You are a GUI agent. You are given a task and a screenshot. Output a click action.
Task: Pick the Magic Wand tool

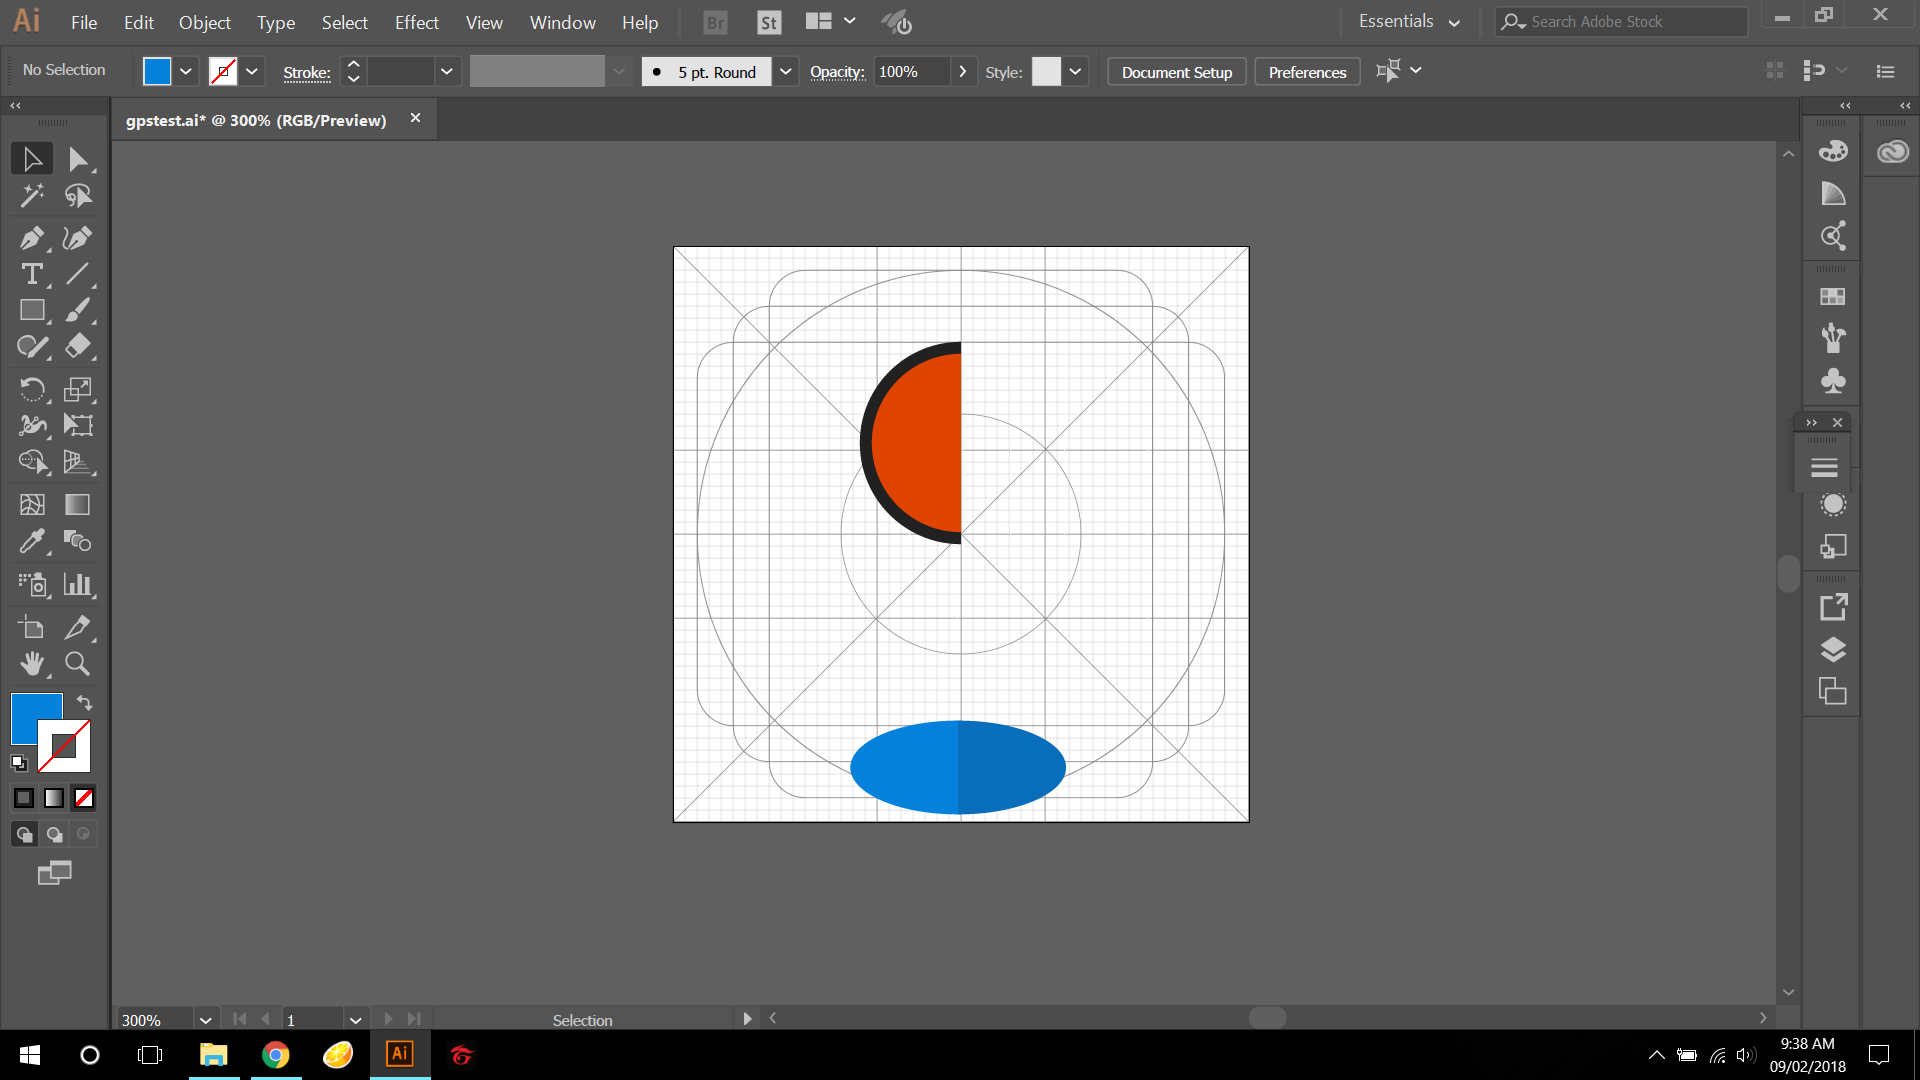point(31,196)
